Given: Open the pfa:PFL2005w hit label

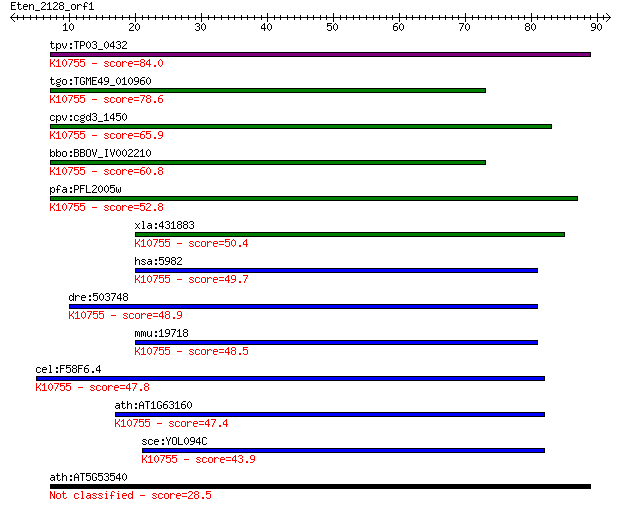Looking at the screenshot, I should pos(85,189).
